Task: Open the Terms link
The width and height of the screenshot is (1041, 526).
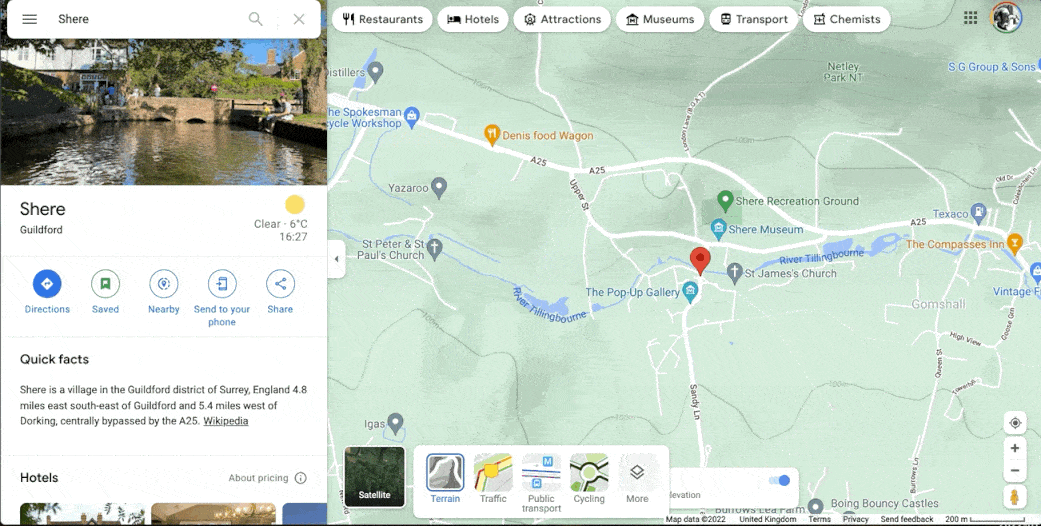Action: pos(819,519)
